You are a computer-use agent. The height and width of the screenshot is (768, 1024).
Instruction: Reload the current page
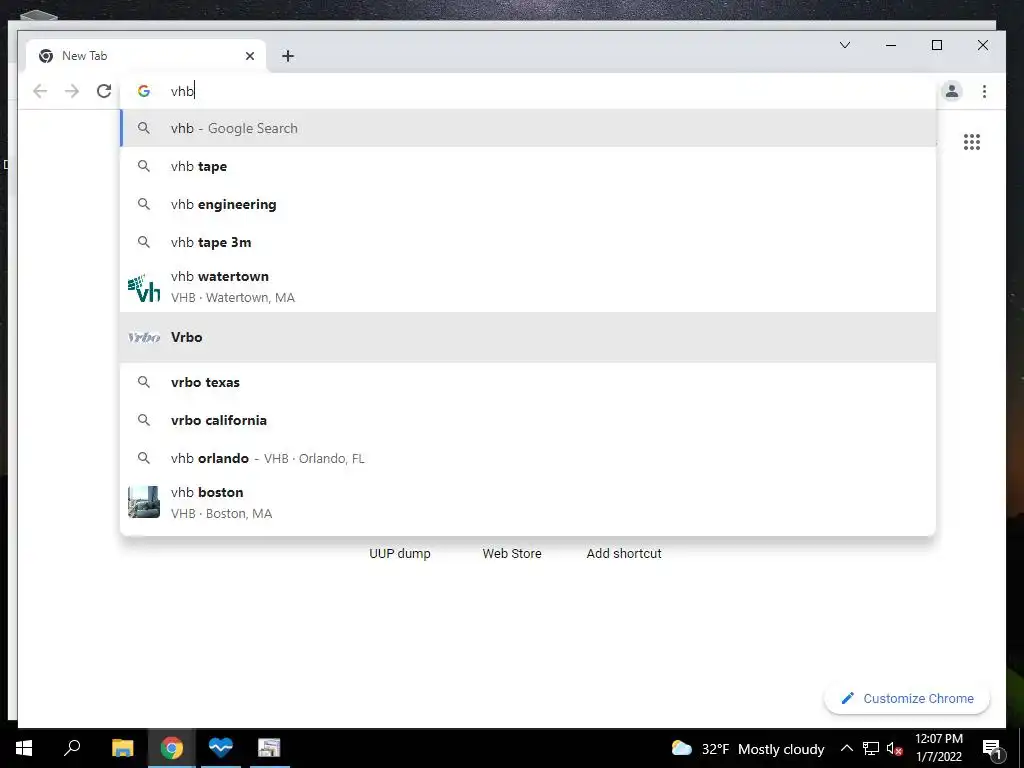[104, 91]
